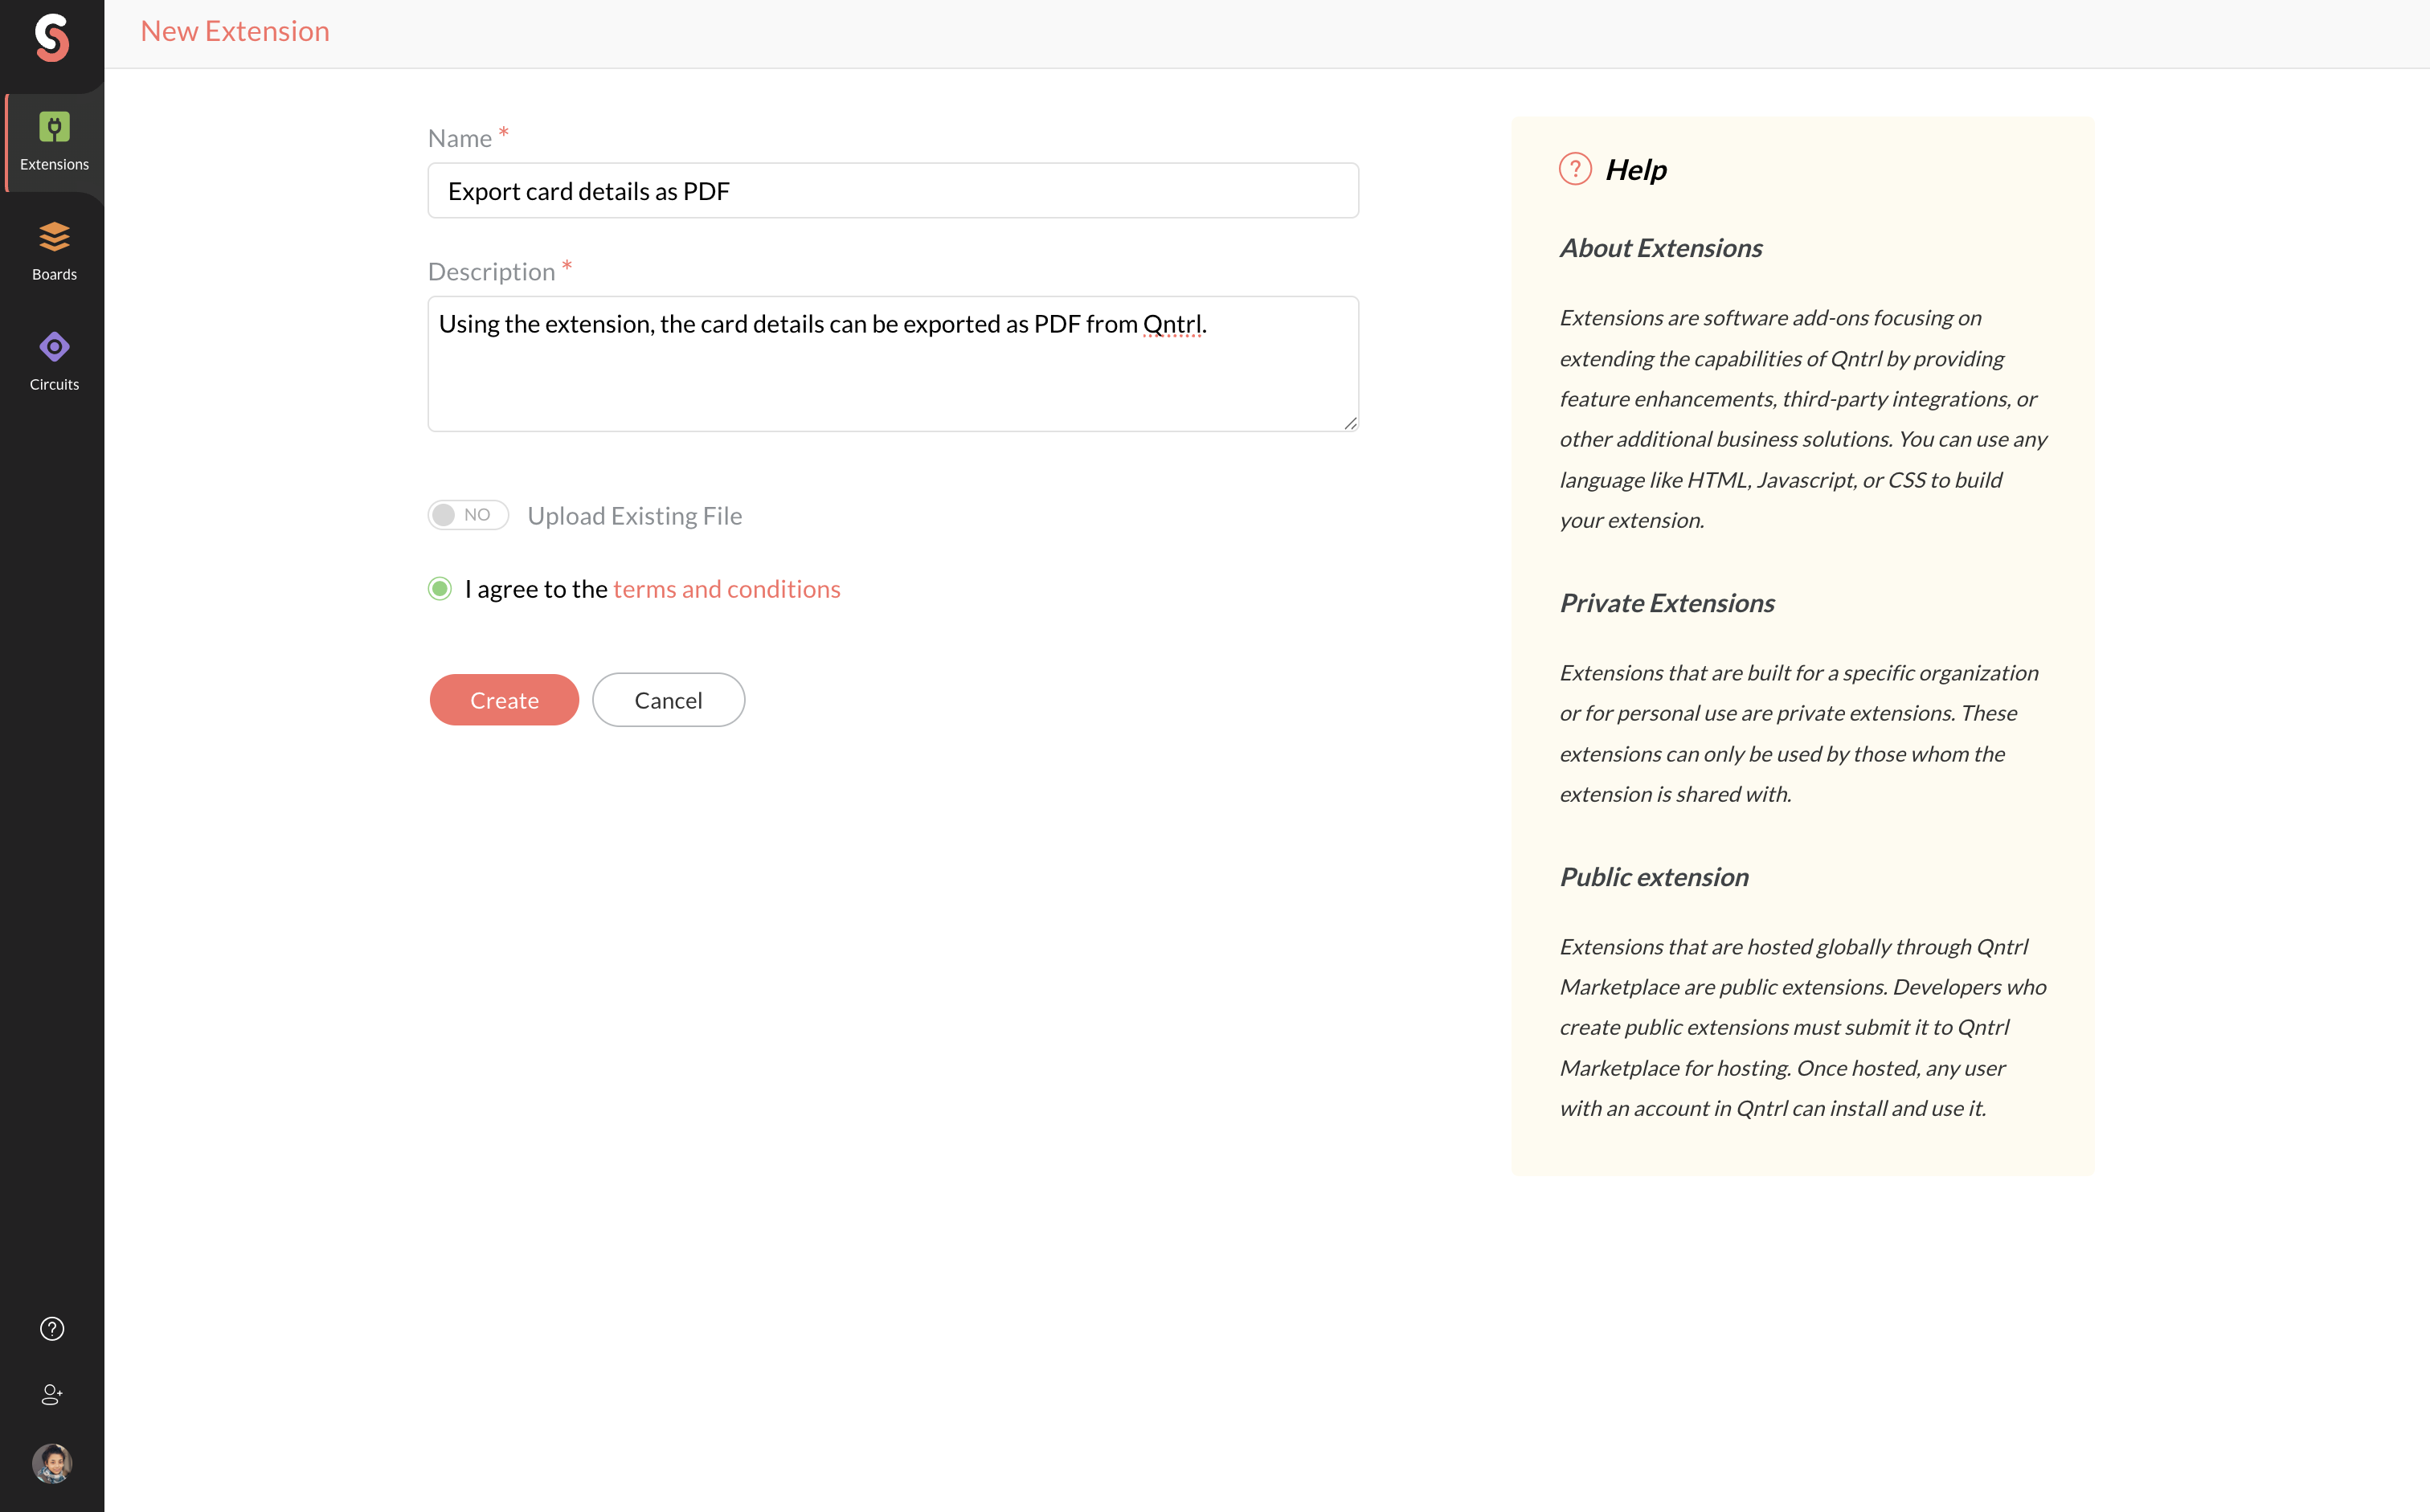Toggle the terms agreement radio button
Image resolution: width=2430 pixels, height=1512 pixels.
[440, 589]
